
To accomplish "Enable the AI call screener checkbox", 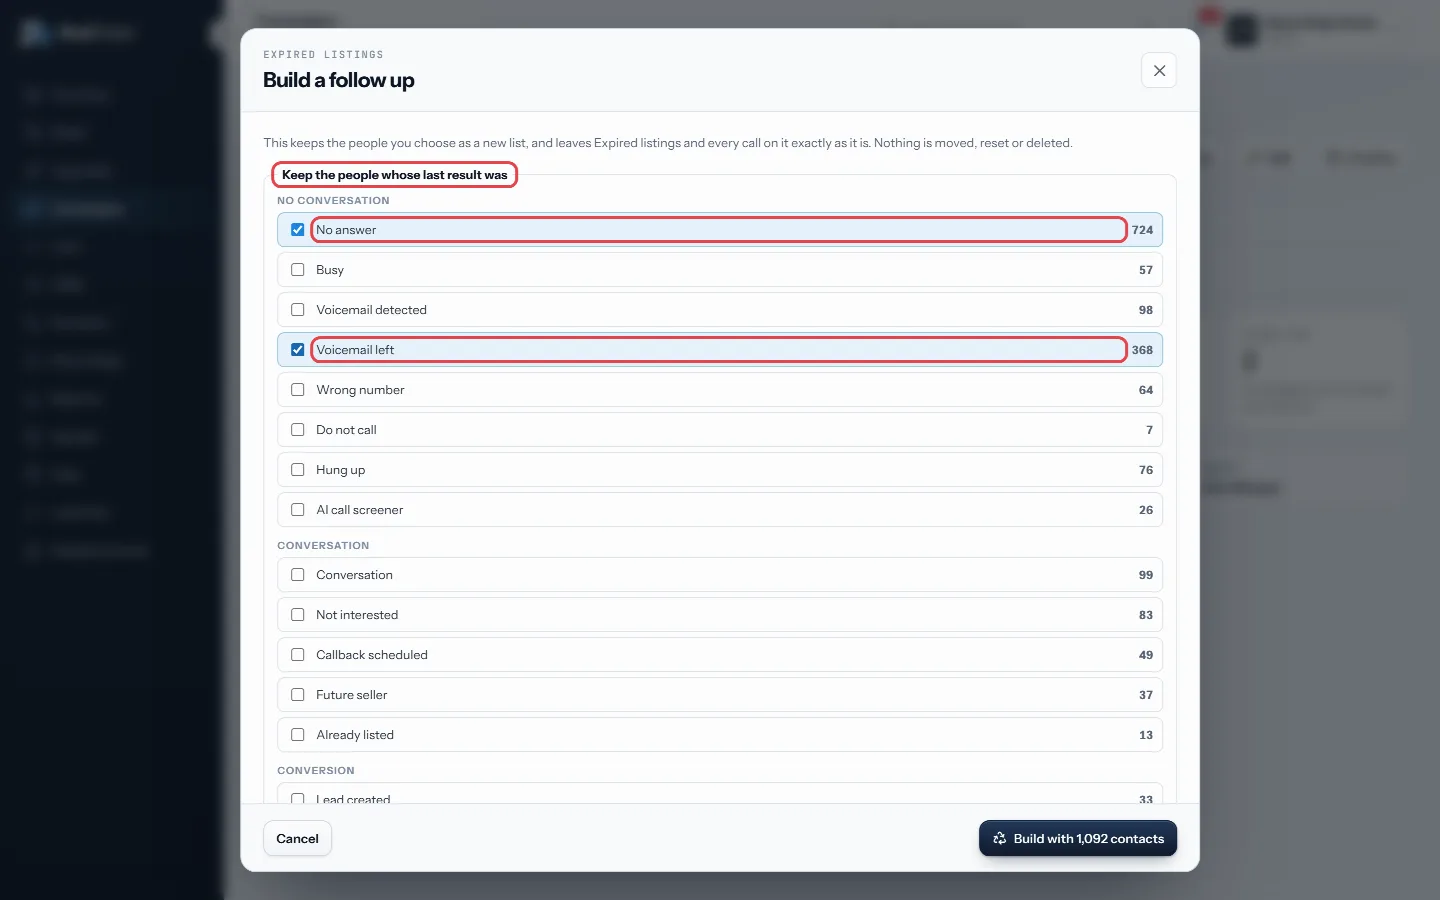I will 298,510.
